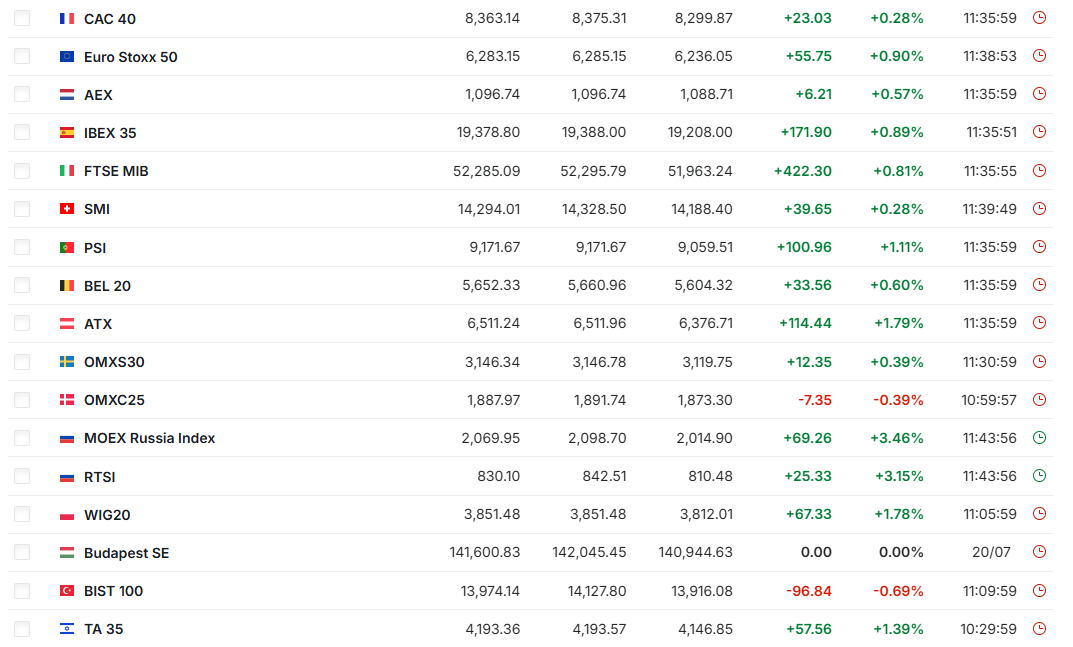1073x647 pixels.
Task: Tick the OMXS30 row checkbox
Action: click(x=22, y=361)
